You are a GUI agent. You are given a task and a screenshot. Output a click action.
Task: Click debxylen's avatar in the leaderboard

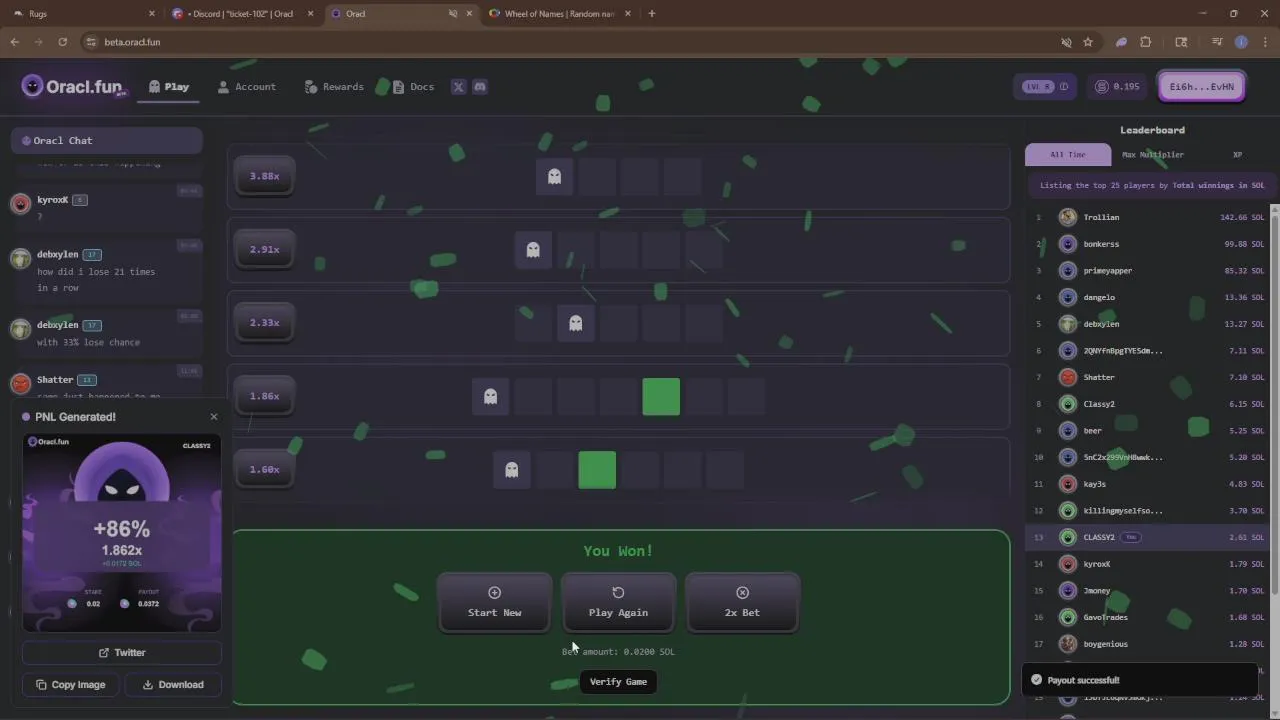pyautogui.click(x=1068, y=324)
